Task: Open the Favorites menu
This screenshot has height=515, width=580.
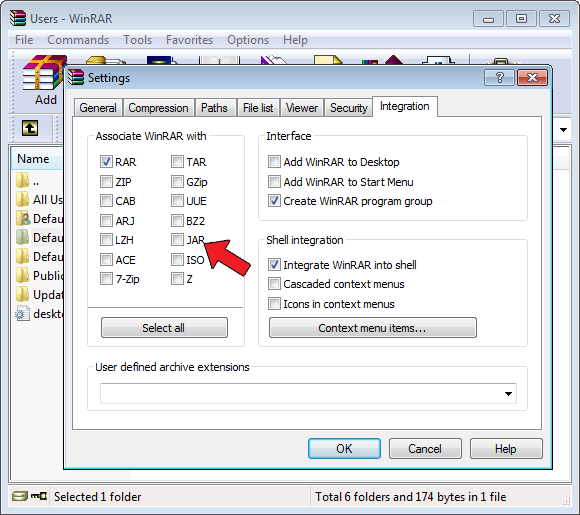Action: (x=189, y=40)
